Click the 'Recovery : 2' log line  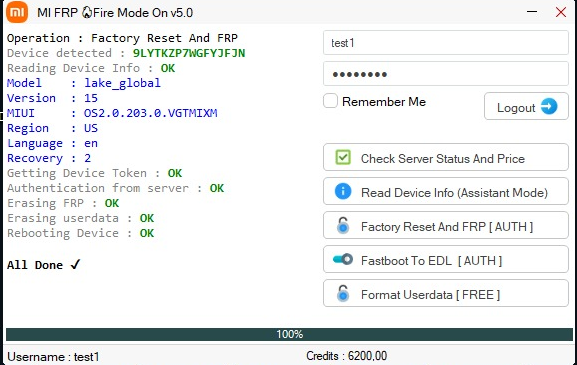pyautogui.click(x=49, y=158)
